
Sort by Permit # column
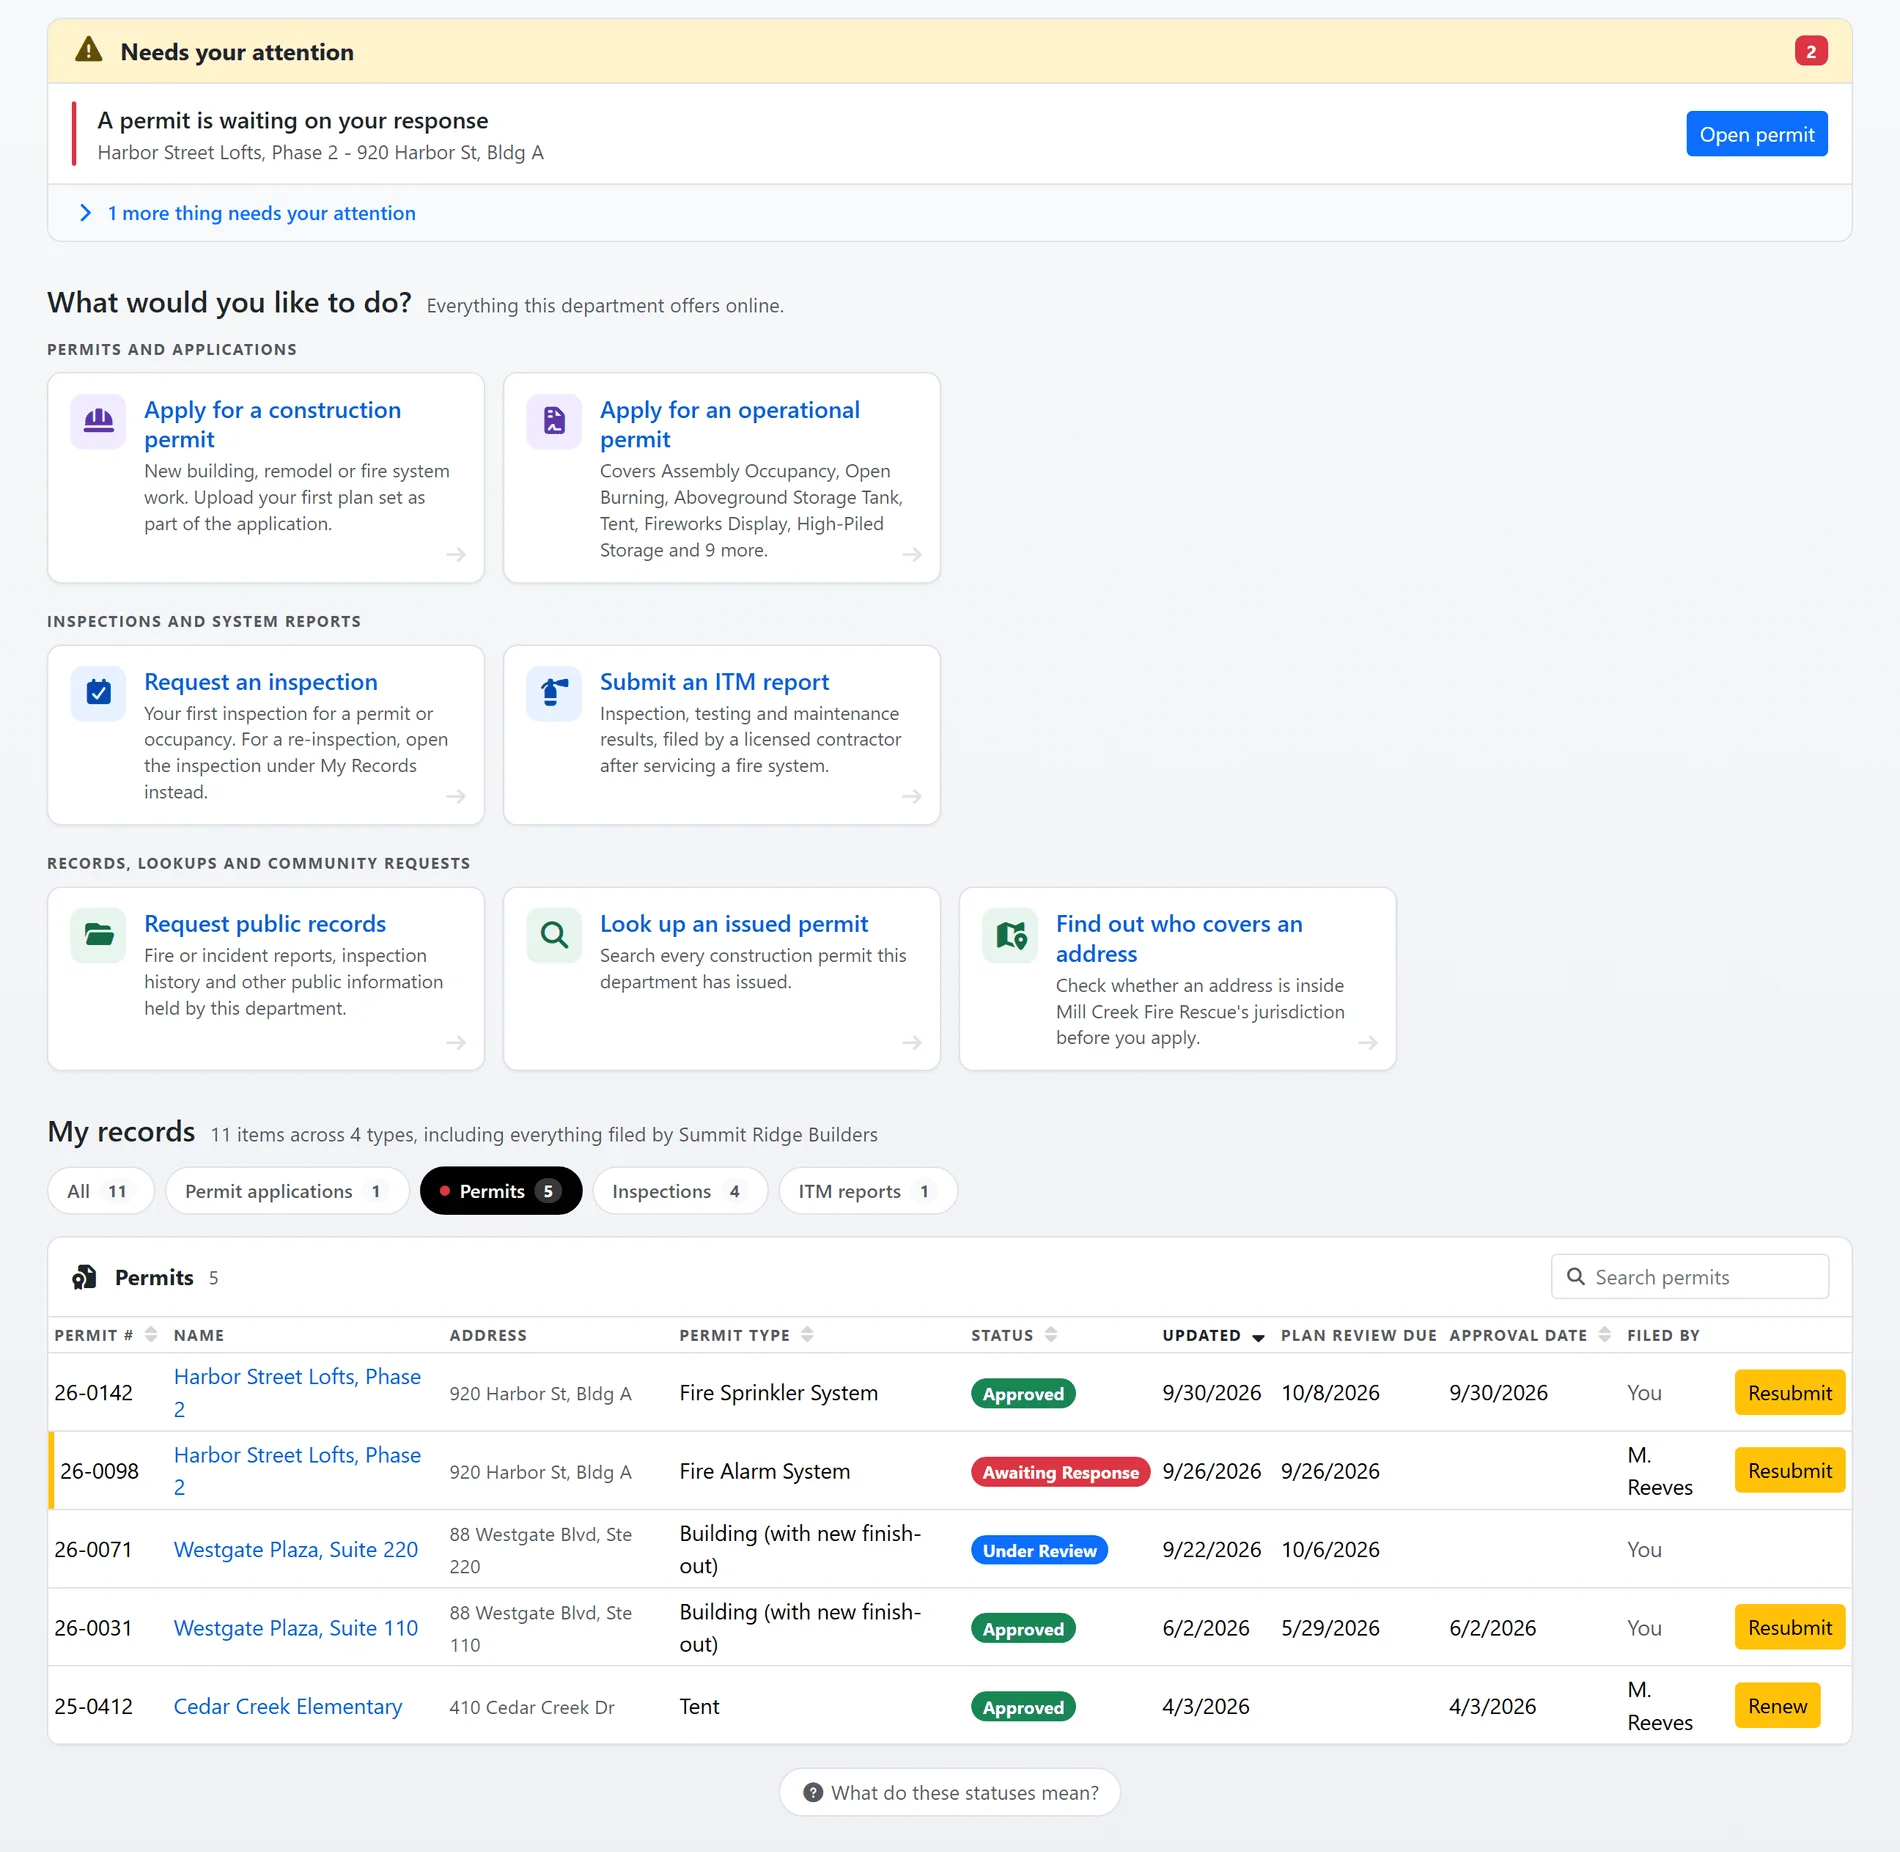151,1335
